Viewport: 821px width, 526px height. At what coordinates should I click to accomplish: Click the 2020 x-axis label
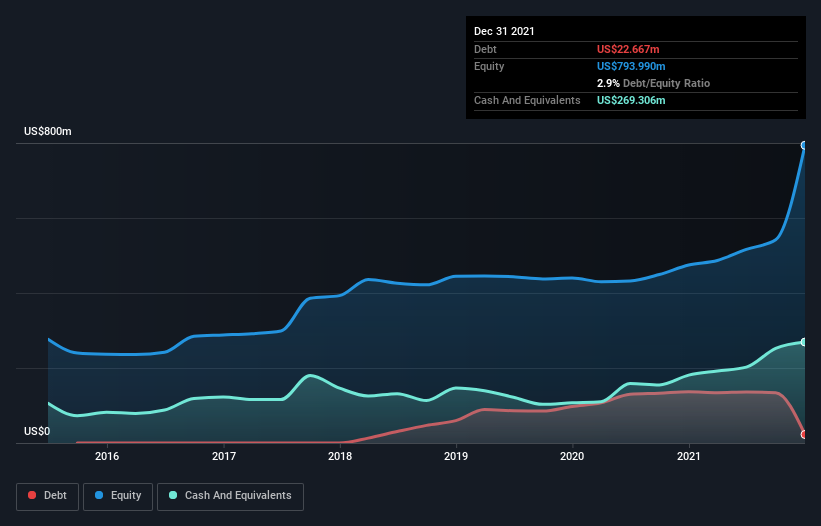572,456
